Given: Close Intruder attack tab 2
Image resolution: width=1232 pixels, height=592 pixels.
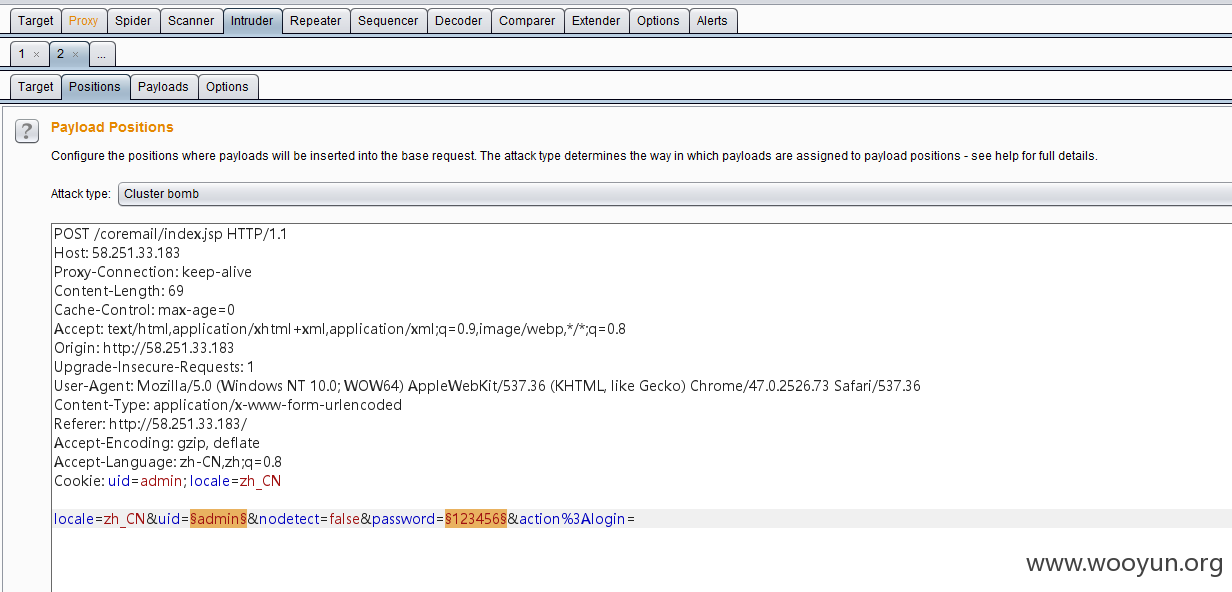Looking at the screenshot, I should [x=75, y=54].
